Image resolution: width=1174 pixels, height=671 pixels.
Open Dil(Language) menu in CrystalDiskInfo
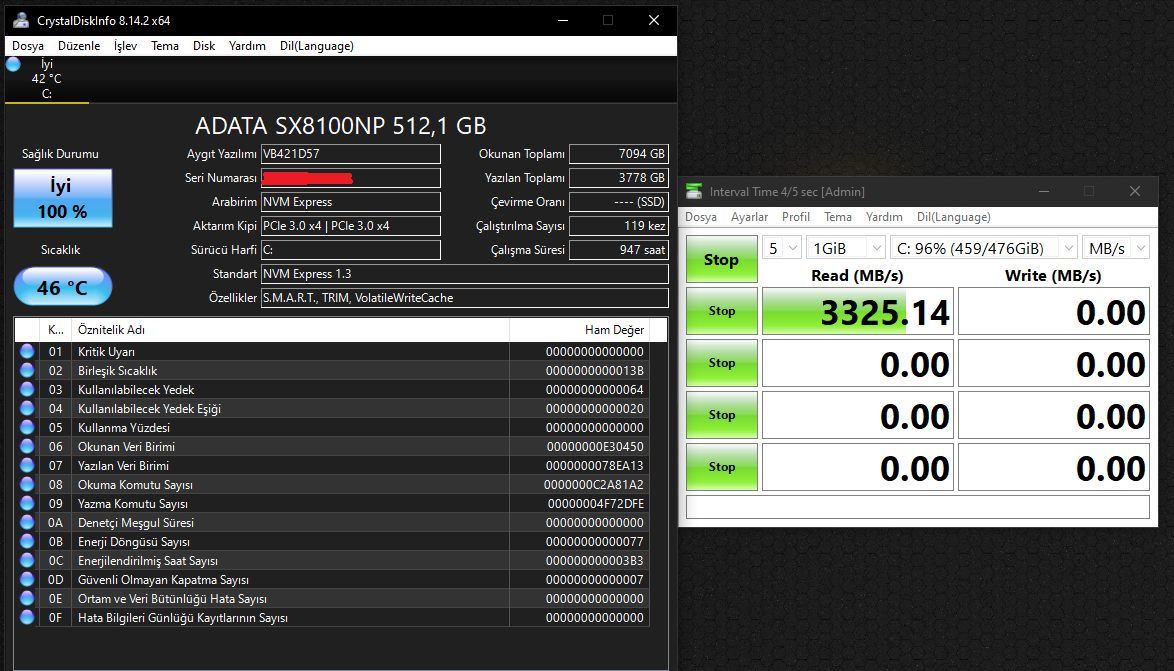(317, 46)
